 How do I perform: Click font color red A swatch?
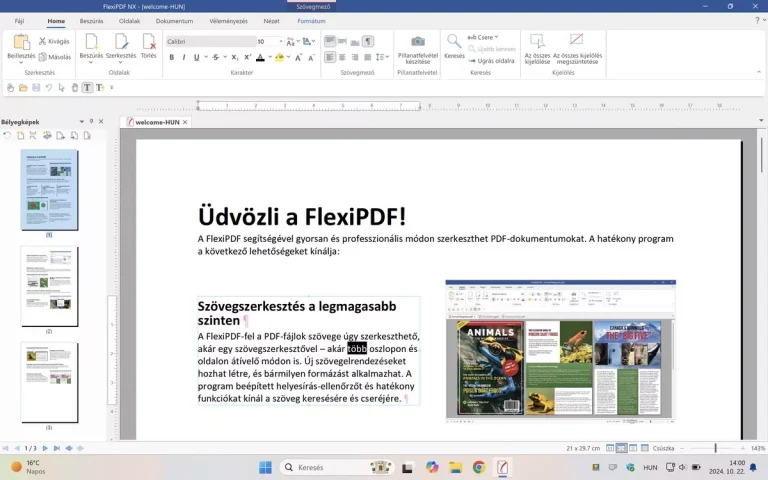click(260, 57)
